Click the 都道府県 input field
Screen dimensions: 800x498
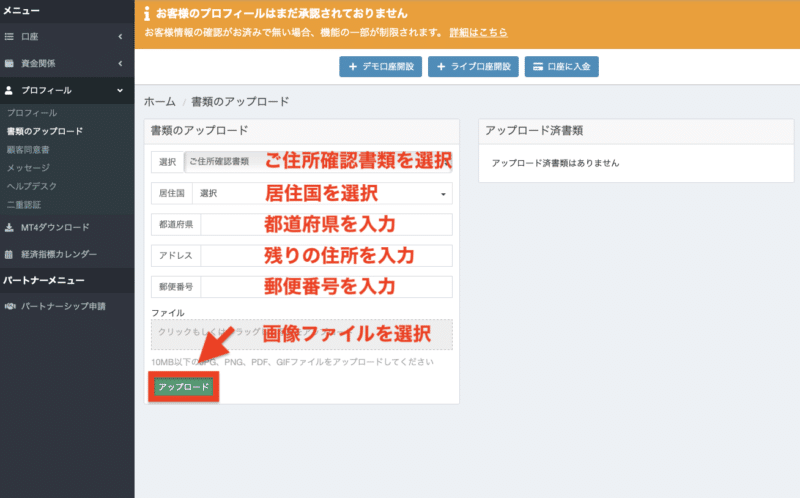coord(327,225)
